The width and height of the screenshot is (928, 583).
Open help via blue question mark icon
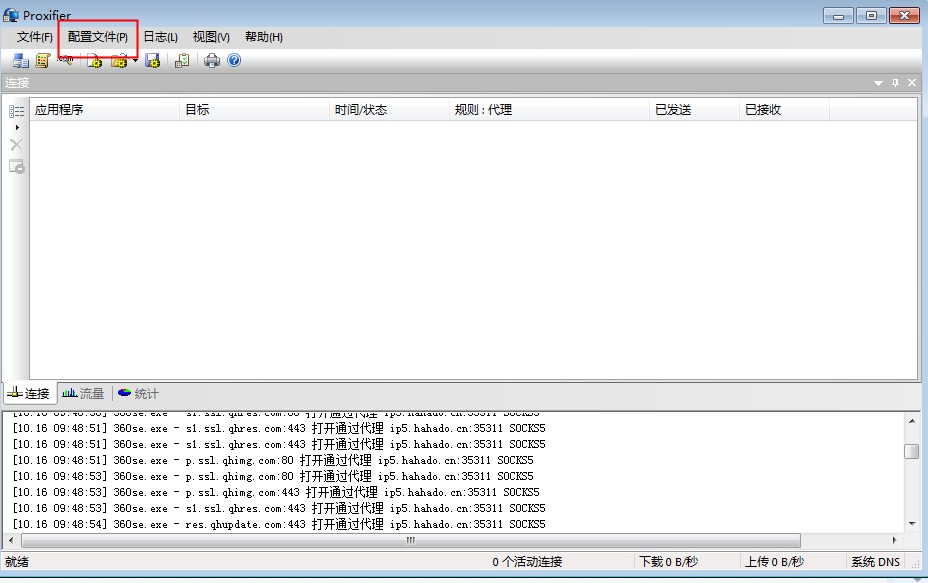234,60
